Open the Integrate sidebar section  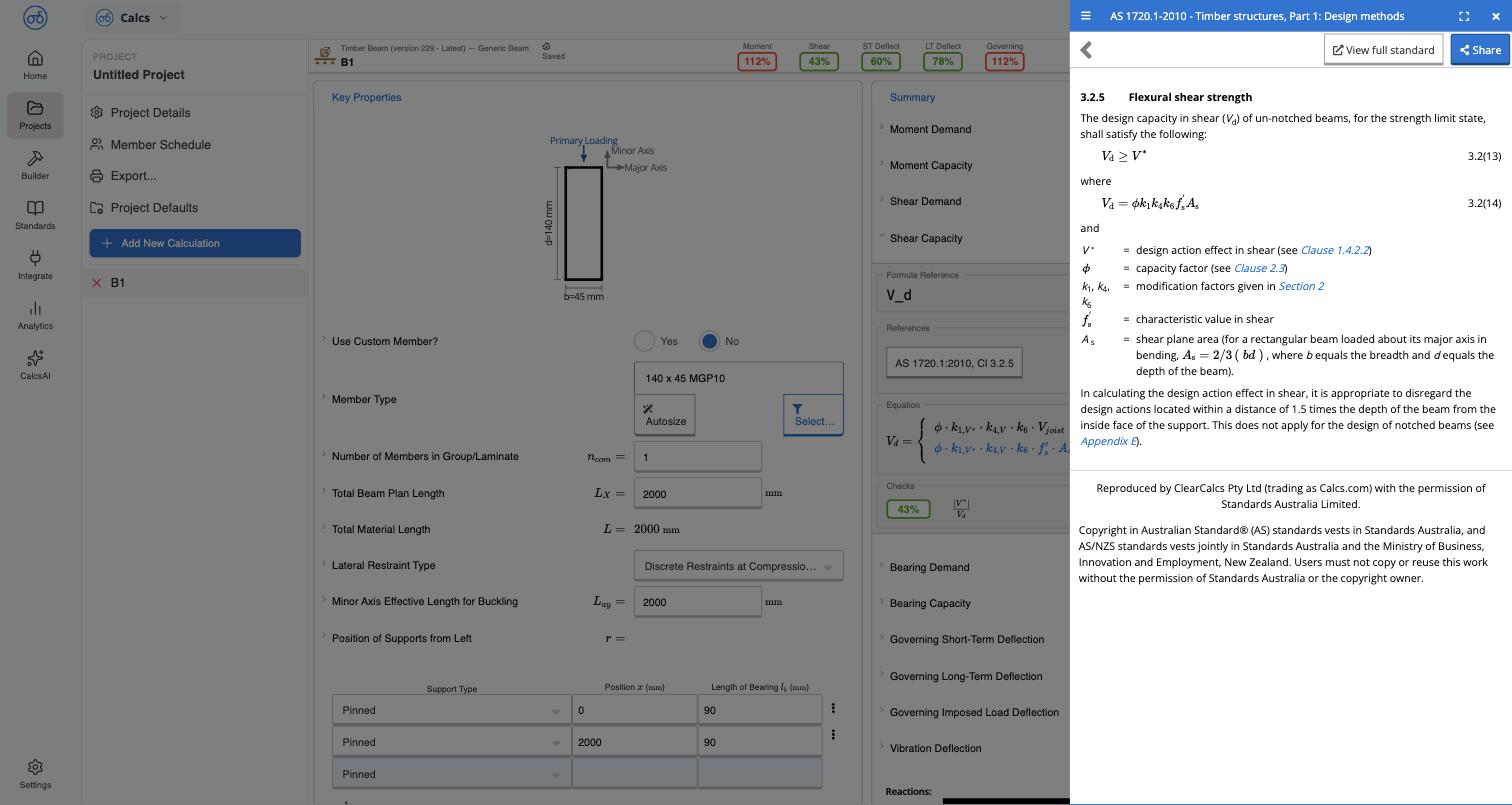coord(35,265)
